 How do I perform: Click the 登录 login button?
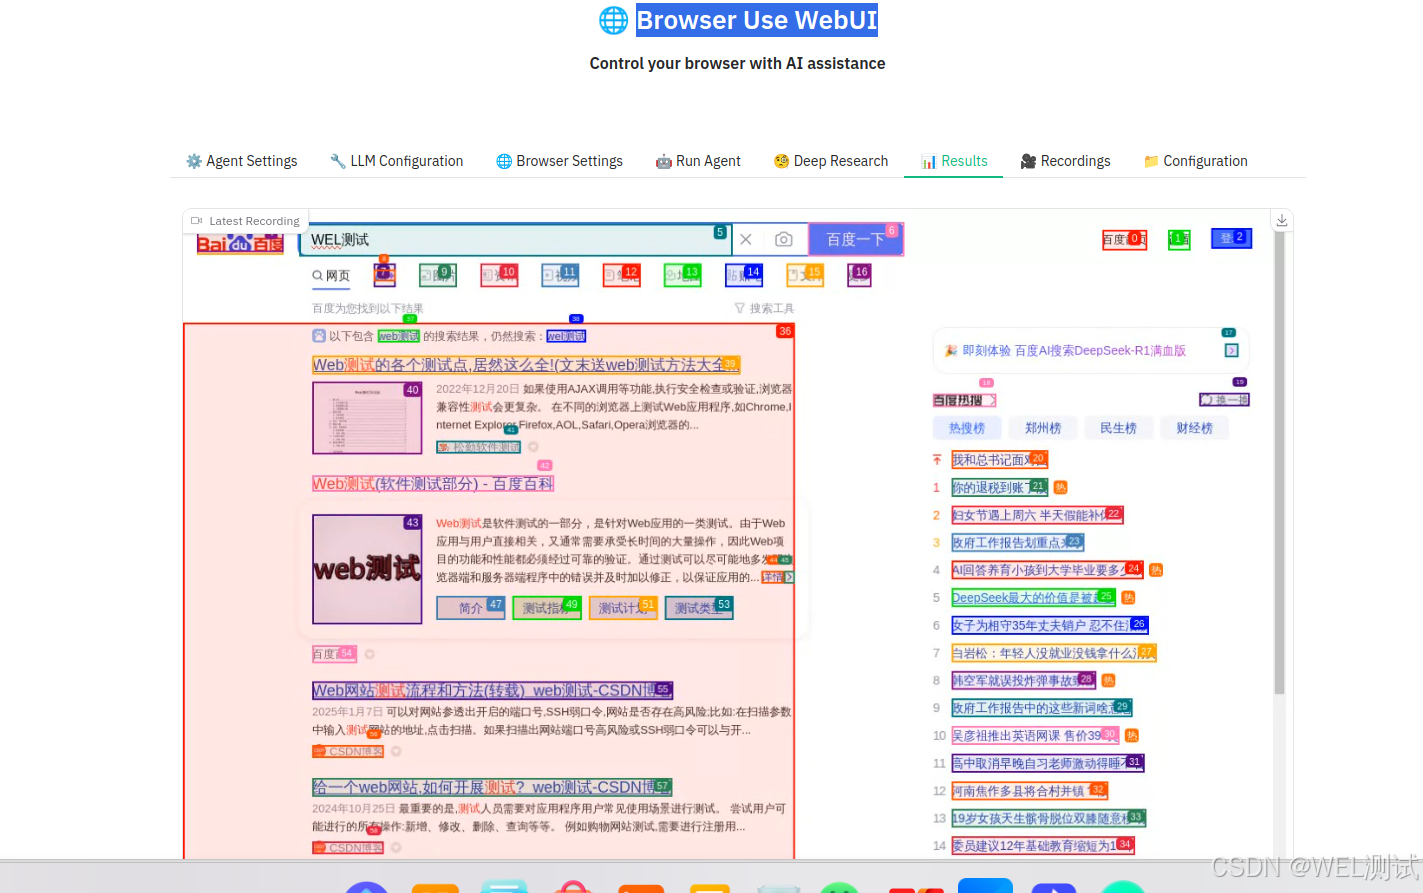1231,238
